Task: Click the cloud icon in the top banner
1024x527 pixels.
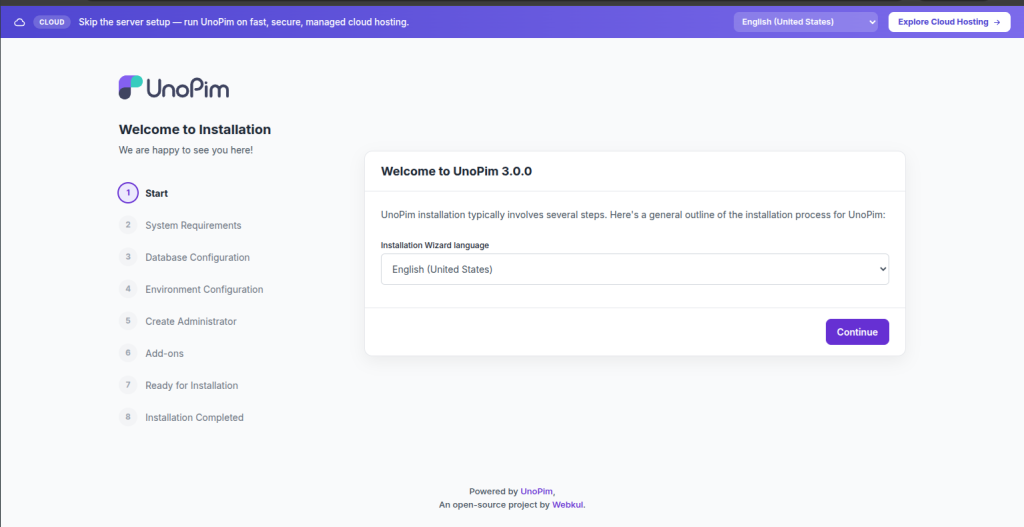Action: (x=20, y=22)
